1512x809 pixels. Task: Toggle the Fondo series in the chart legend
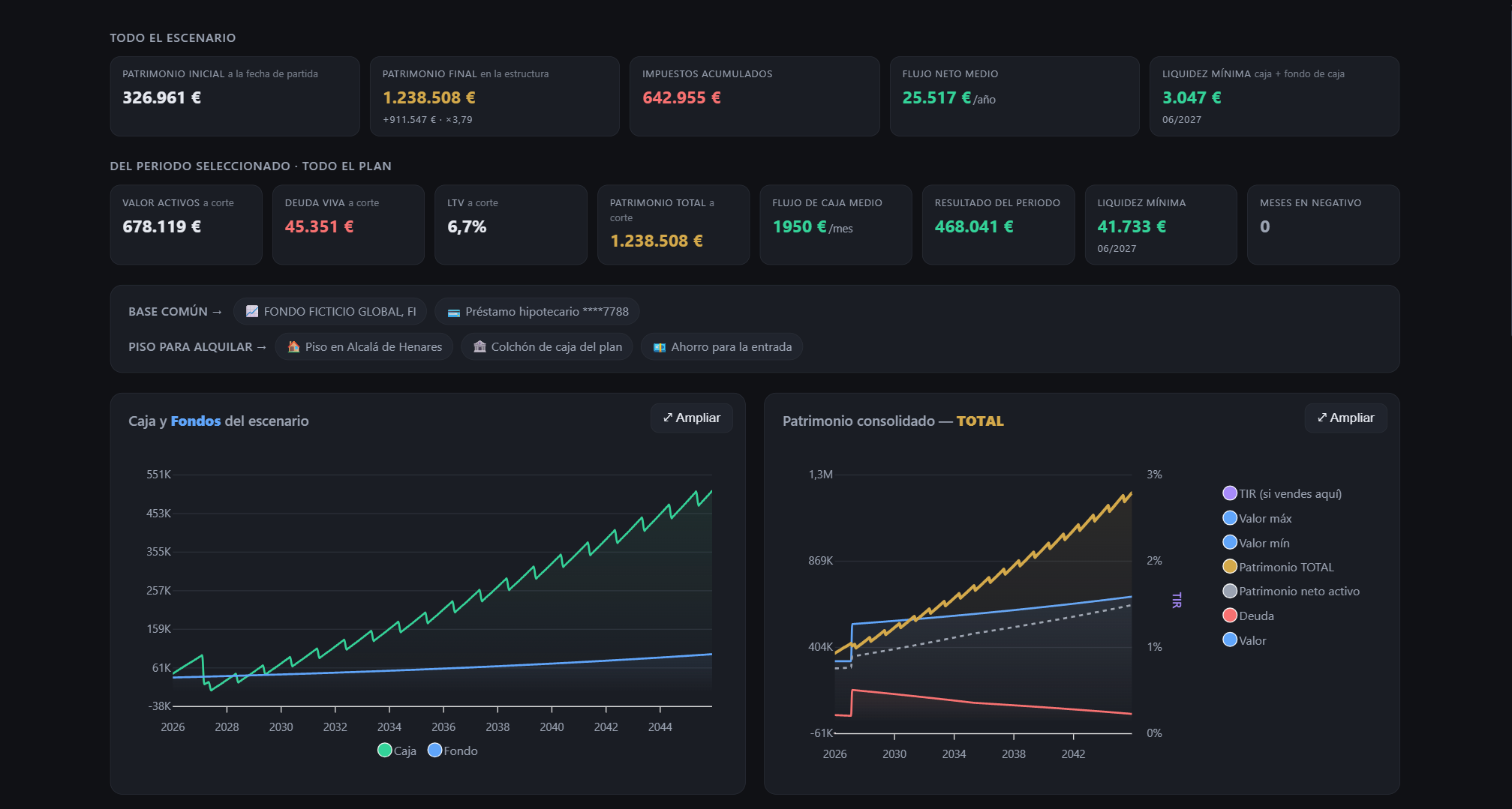click(x=453, y=750)
